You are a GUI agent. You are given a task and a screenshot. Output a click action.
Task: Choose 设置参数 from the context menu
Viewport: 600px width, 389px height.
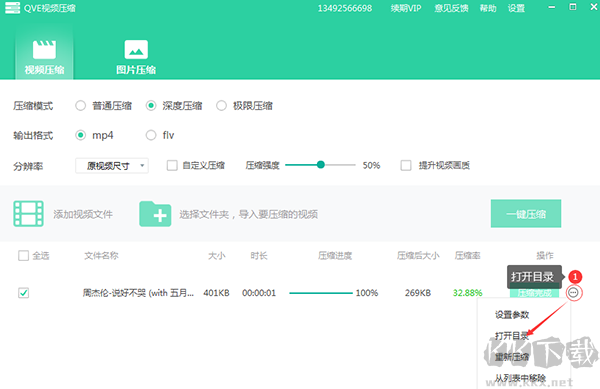[512, 315]
